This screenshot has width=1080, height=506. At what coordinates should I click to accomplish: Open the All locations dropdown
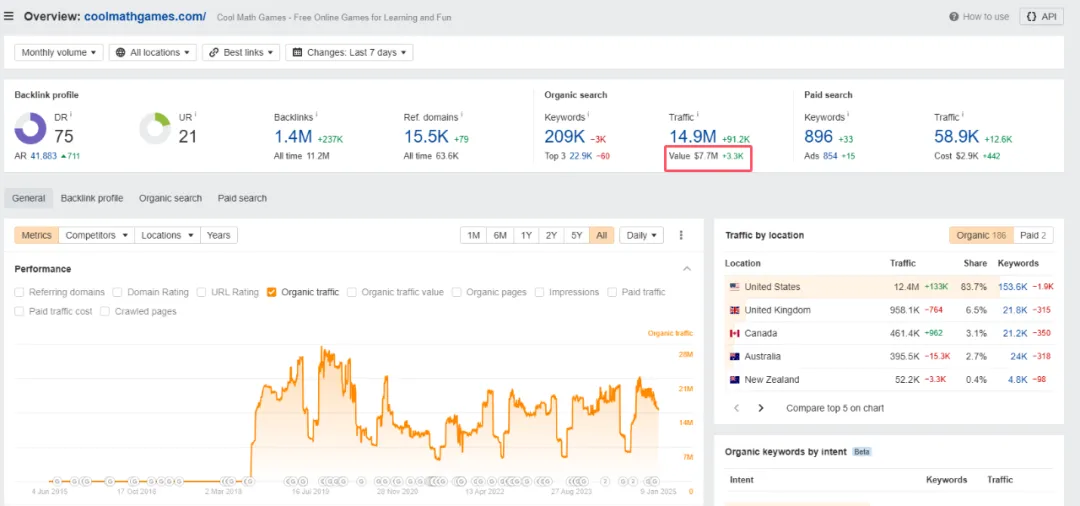tap(153, 52)
